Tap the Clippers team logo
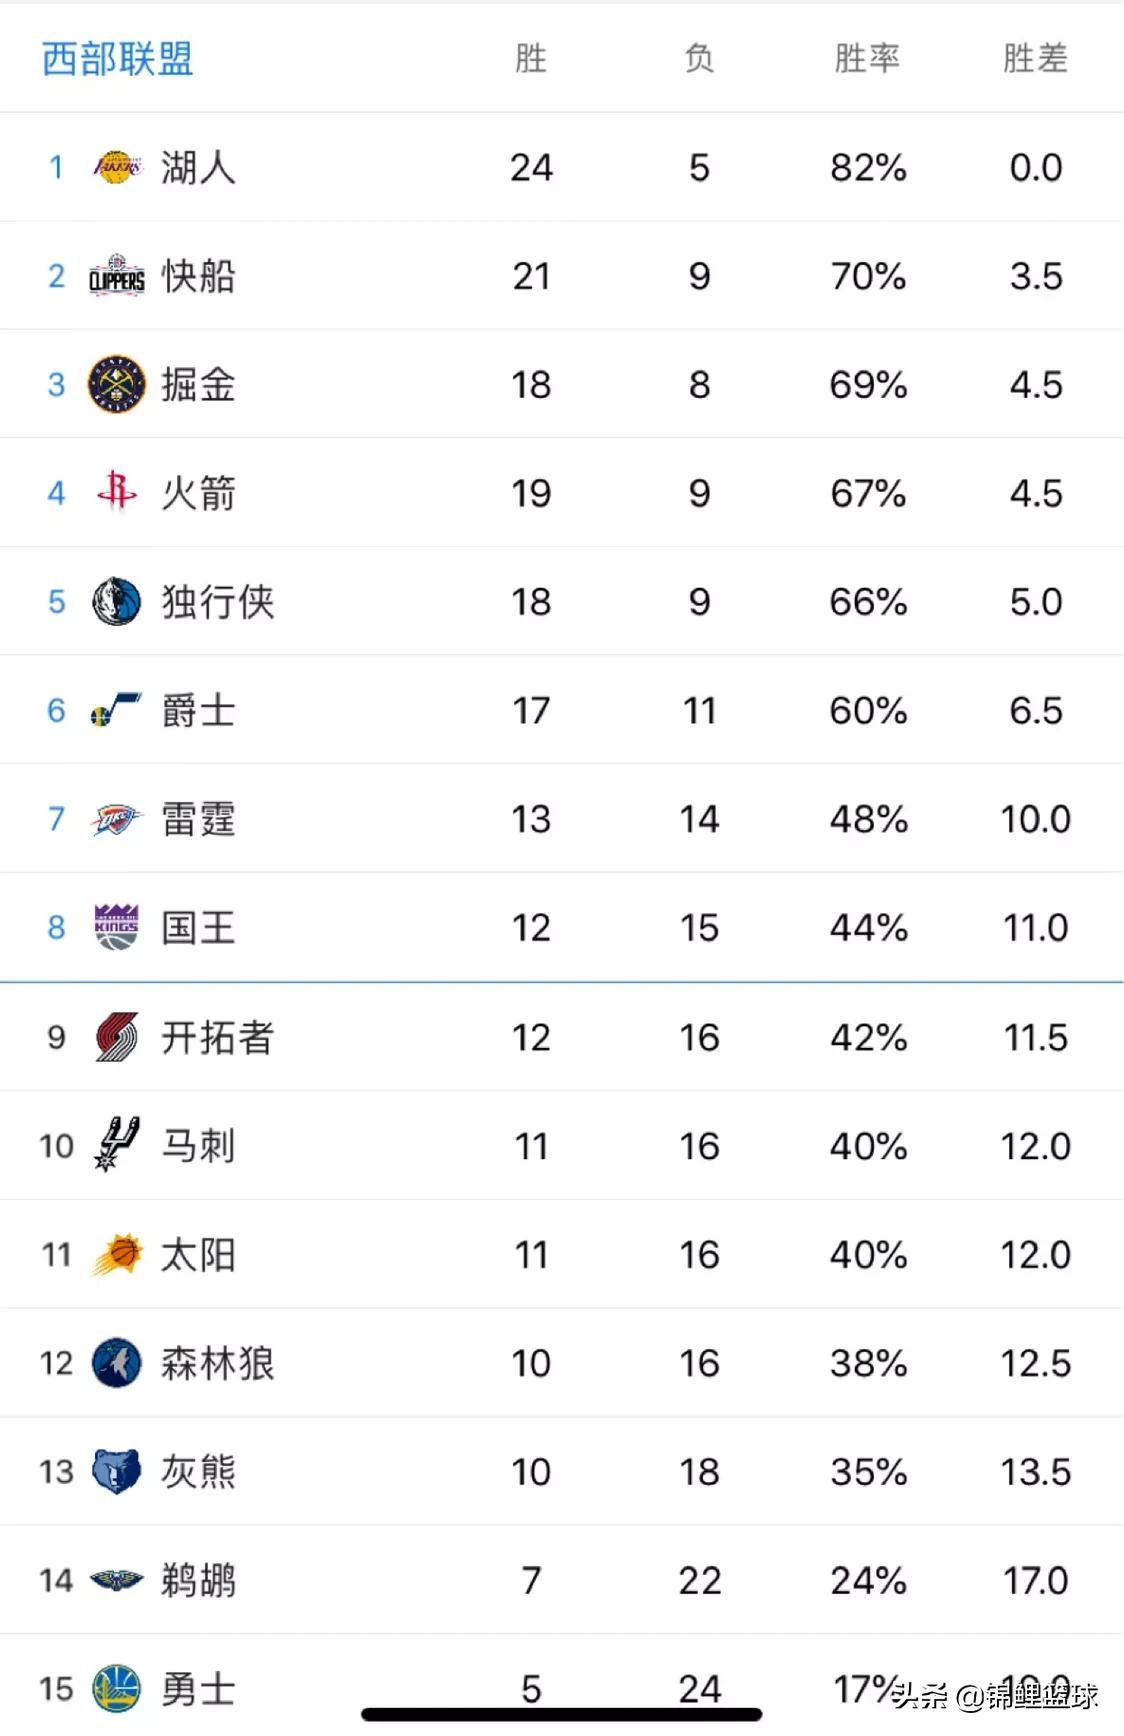 (117, 276)
